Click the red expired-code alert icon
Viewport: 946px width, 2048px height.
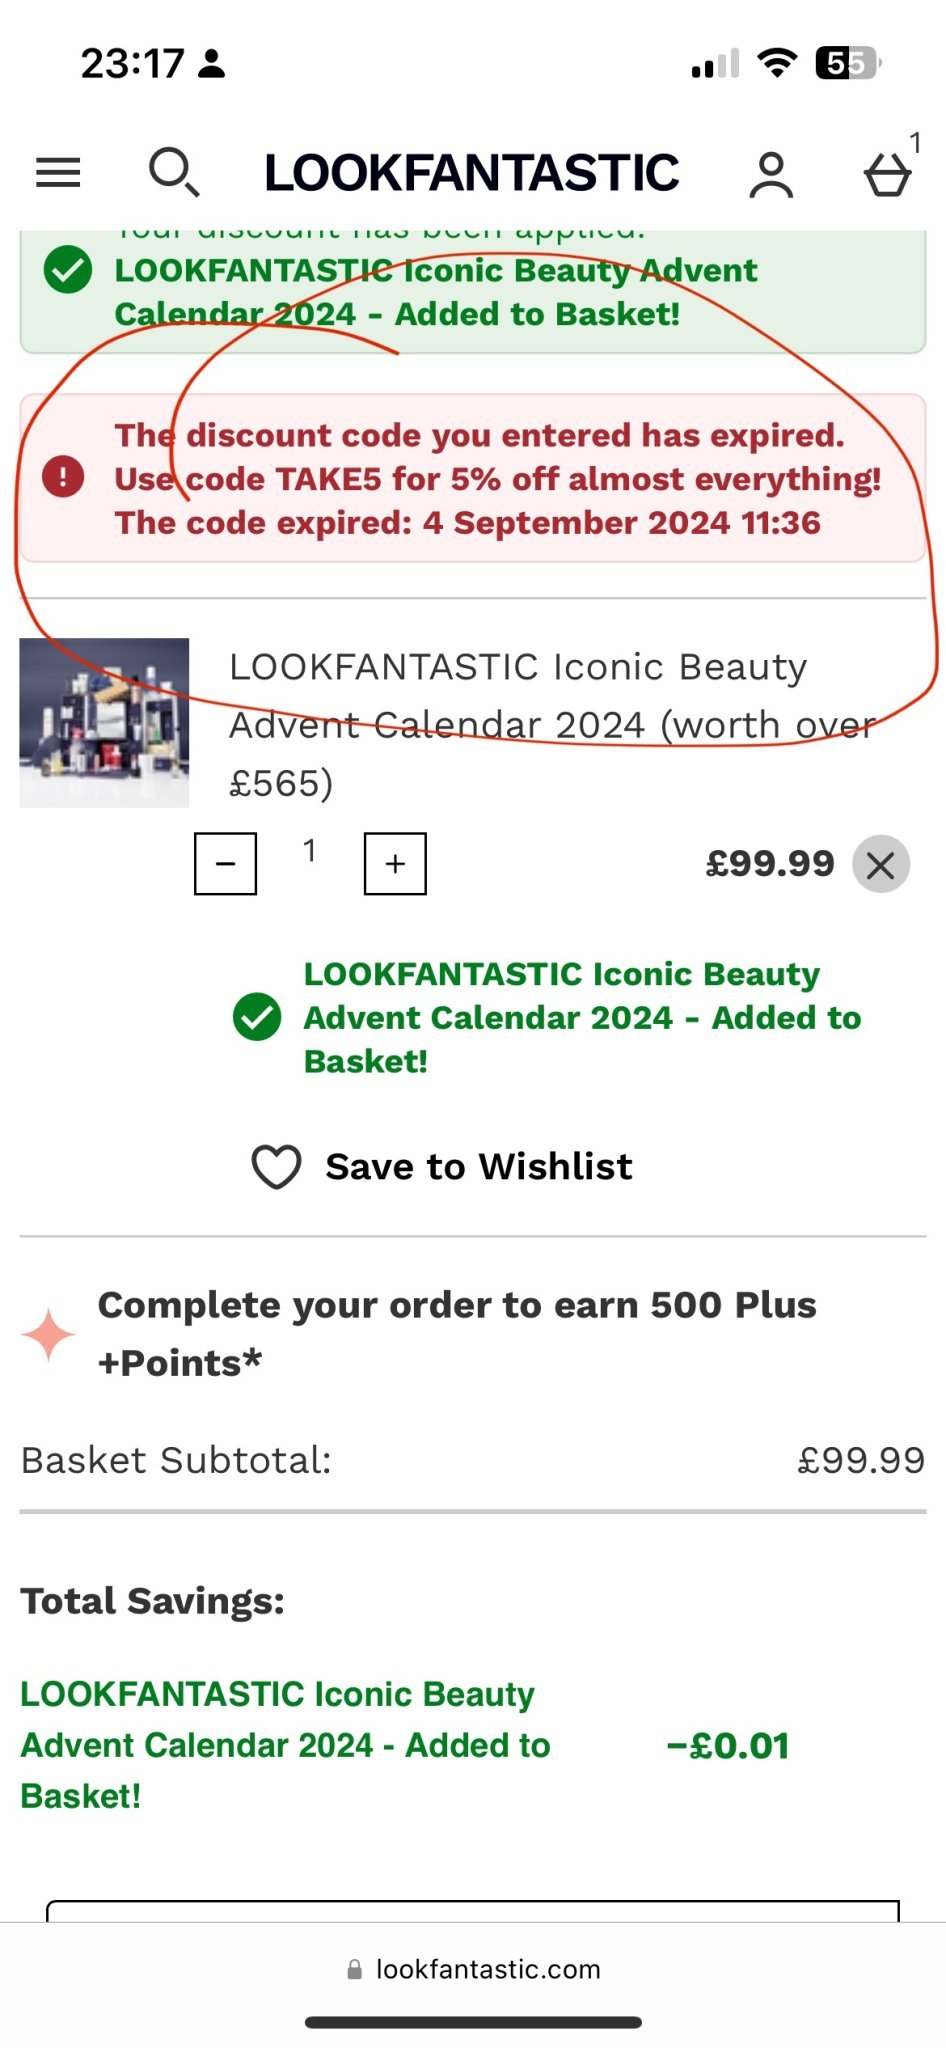[x=63, y=477]
